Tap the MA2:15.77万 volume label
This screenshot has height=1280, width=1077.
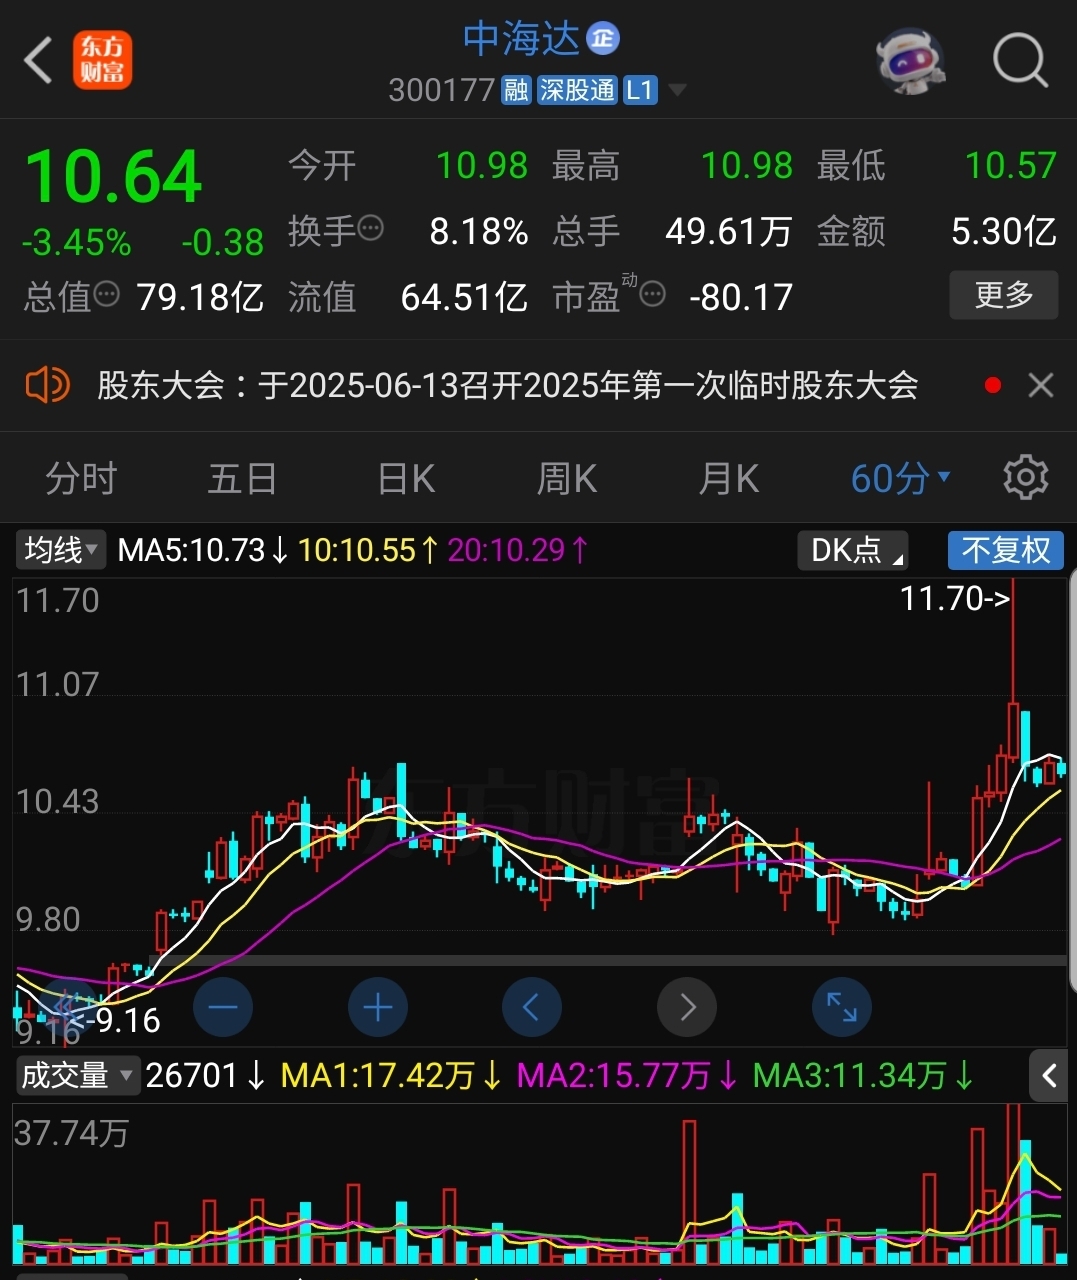627,1076
